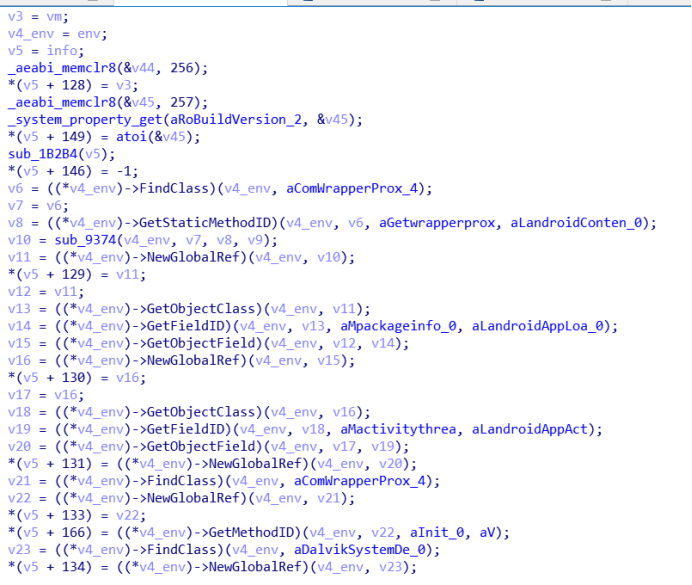Click the aLandroidAppLoa_0 string reference
This screenshot has height=585, width=692.
538,326
